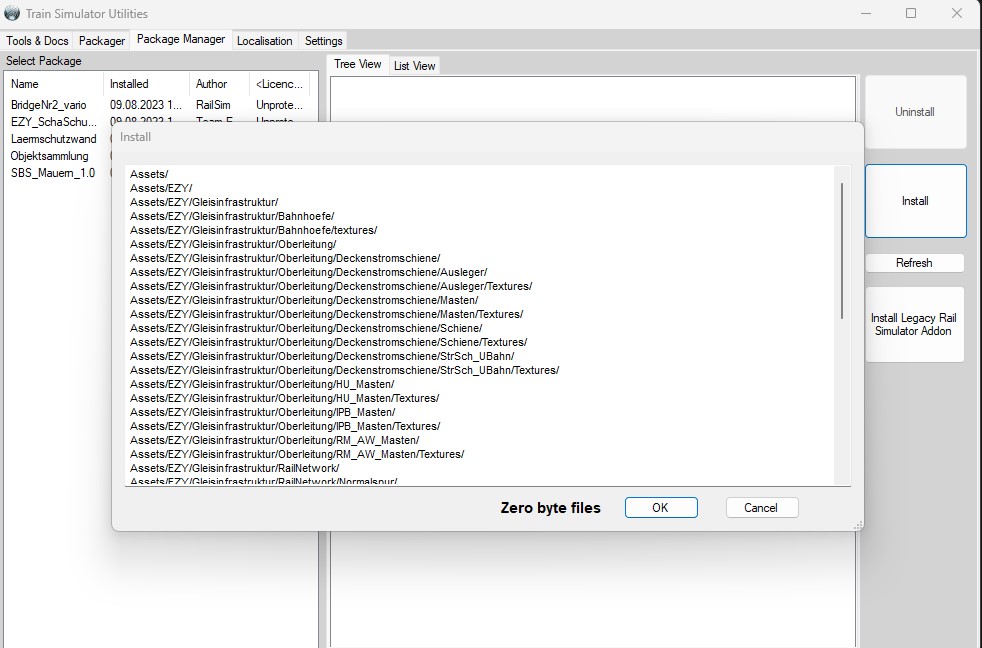Click the HU_Masten/Textures/ line
982x648 pixels.
284,398
